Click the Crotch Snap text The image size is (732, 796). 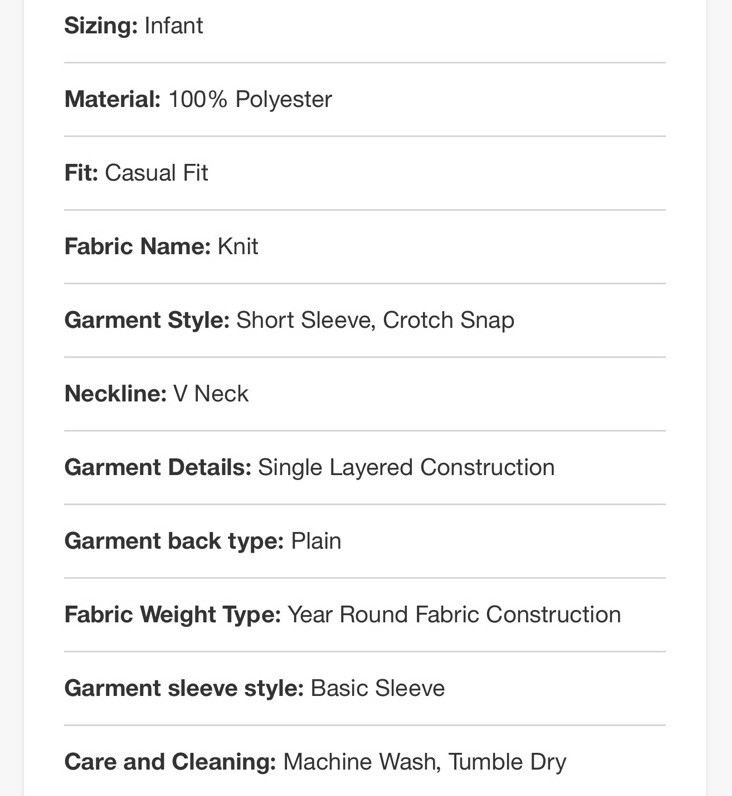coord(449,321)
